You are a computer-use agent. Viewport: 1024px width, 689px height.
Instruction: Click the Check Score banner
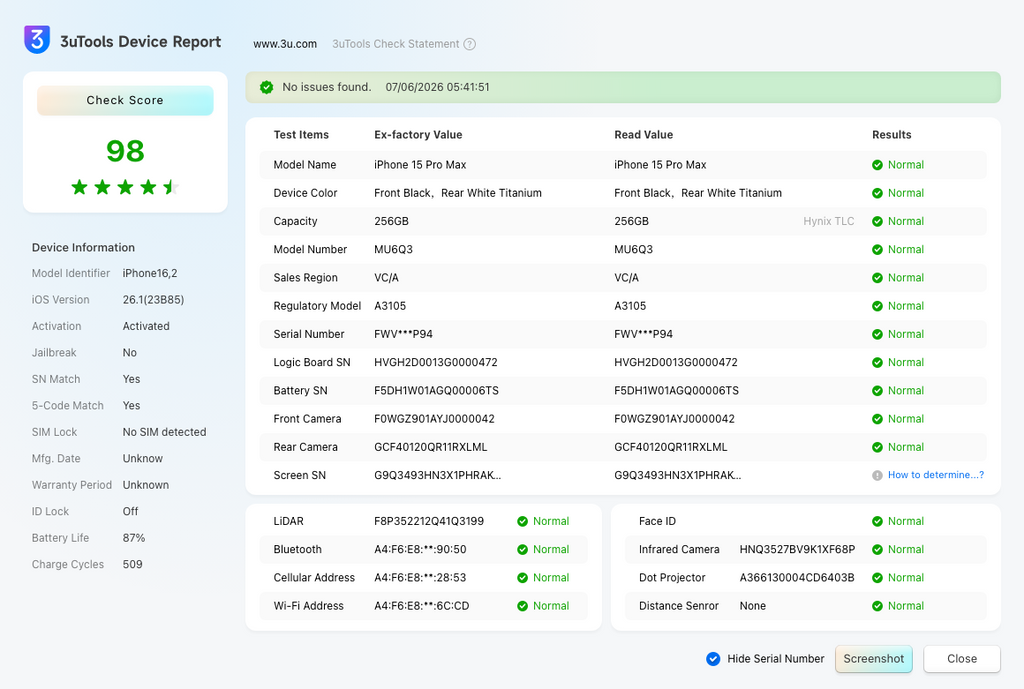pos(125,101)
